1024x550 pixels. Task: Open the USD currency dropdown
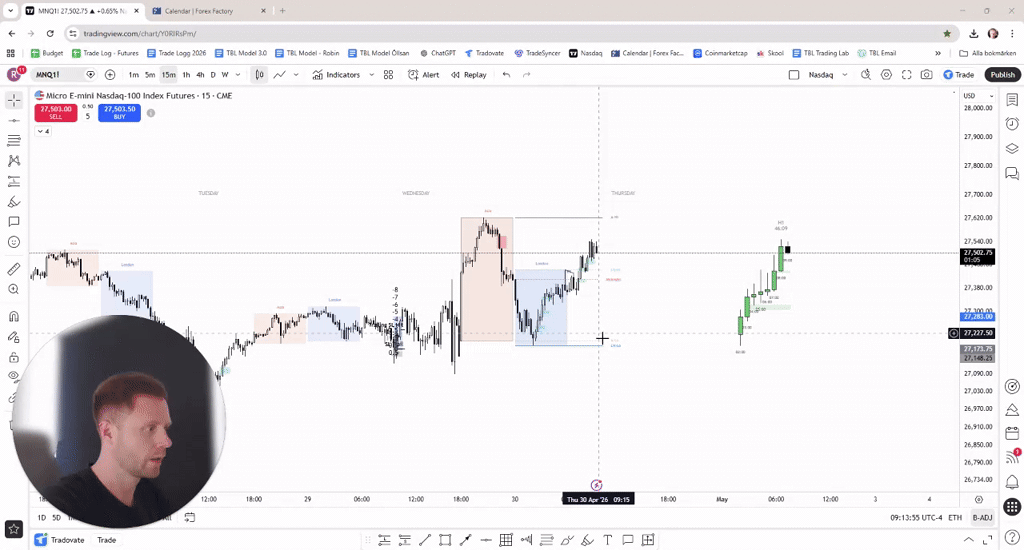(x=978, y=95)
